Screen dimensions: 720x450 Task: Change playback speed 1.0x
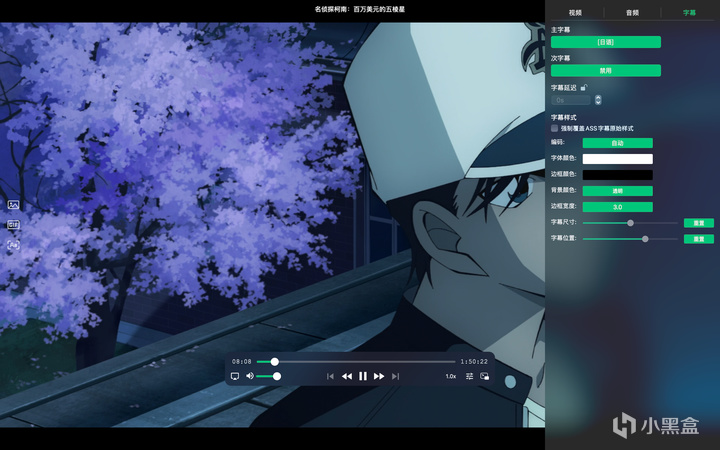pos(451,377)
